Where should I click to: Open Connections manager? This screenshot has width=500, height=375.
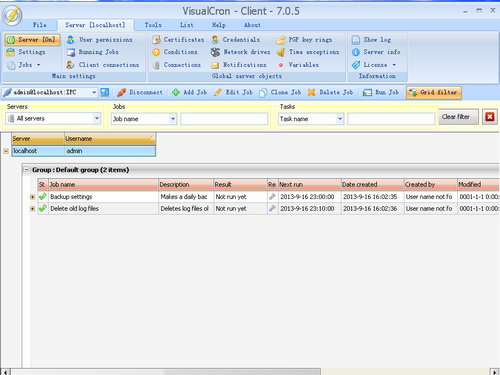[176, 65]
